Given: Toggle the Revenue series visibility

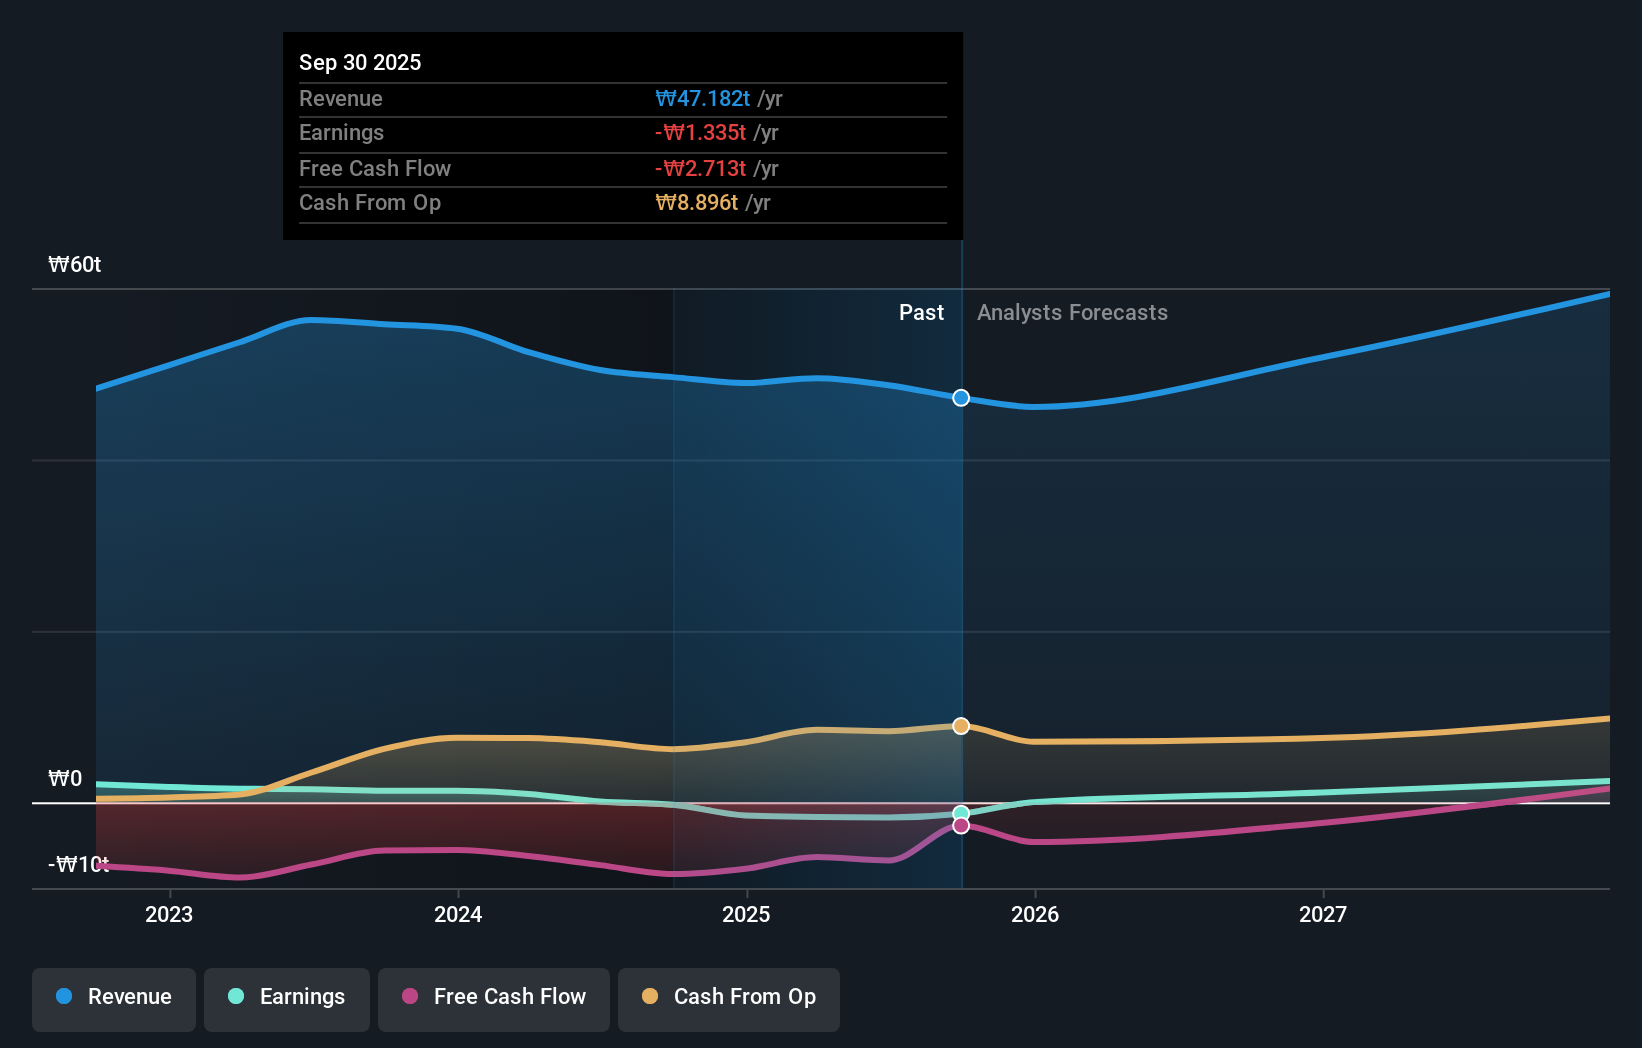Looking at the screenshot, I should [113, 997].
